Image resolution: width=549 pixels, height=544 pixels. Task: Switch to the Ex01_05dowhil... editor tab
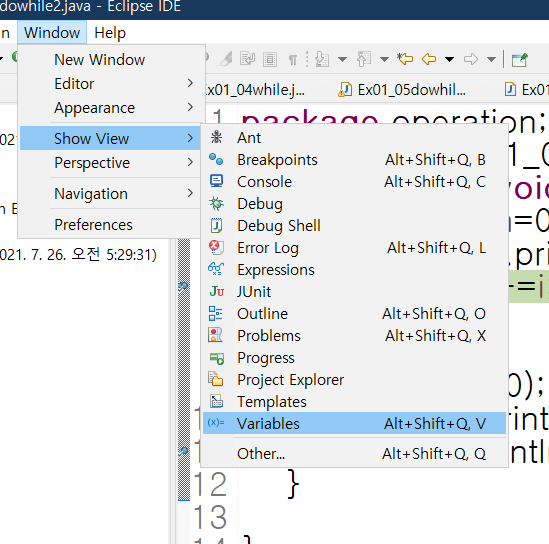tap(403, 90)
